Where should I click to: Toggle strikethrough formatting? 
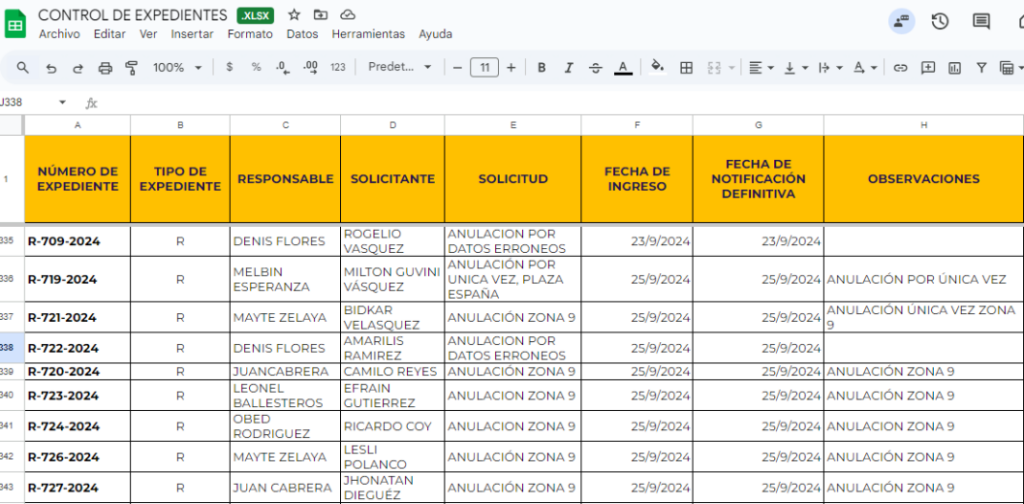coord(595,68)
